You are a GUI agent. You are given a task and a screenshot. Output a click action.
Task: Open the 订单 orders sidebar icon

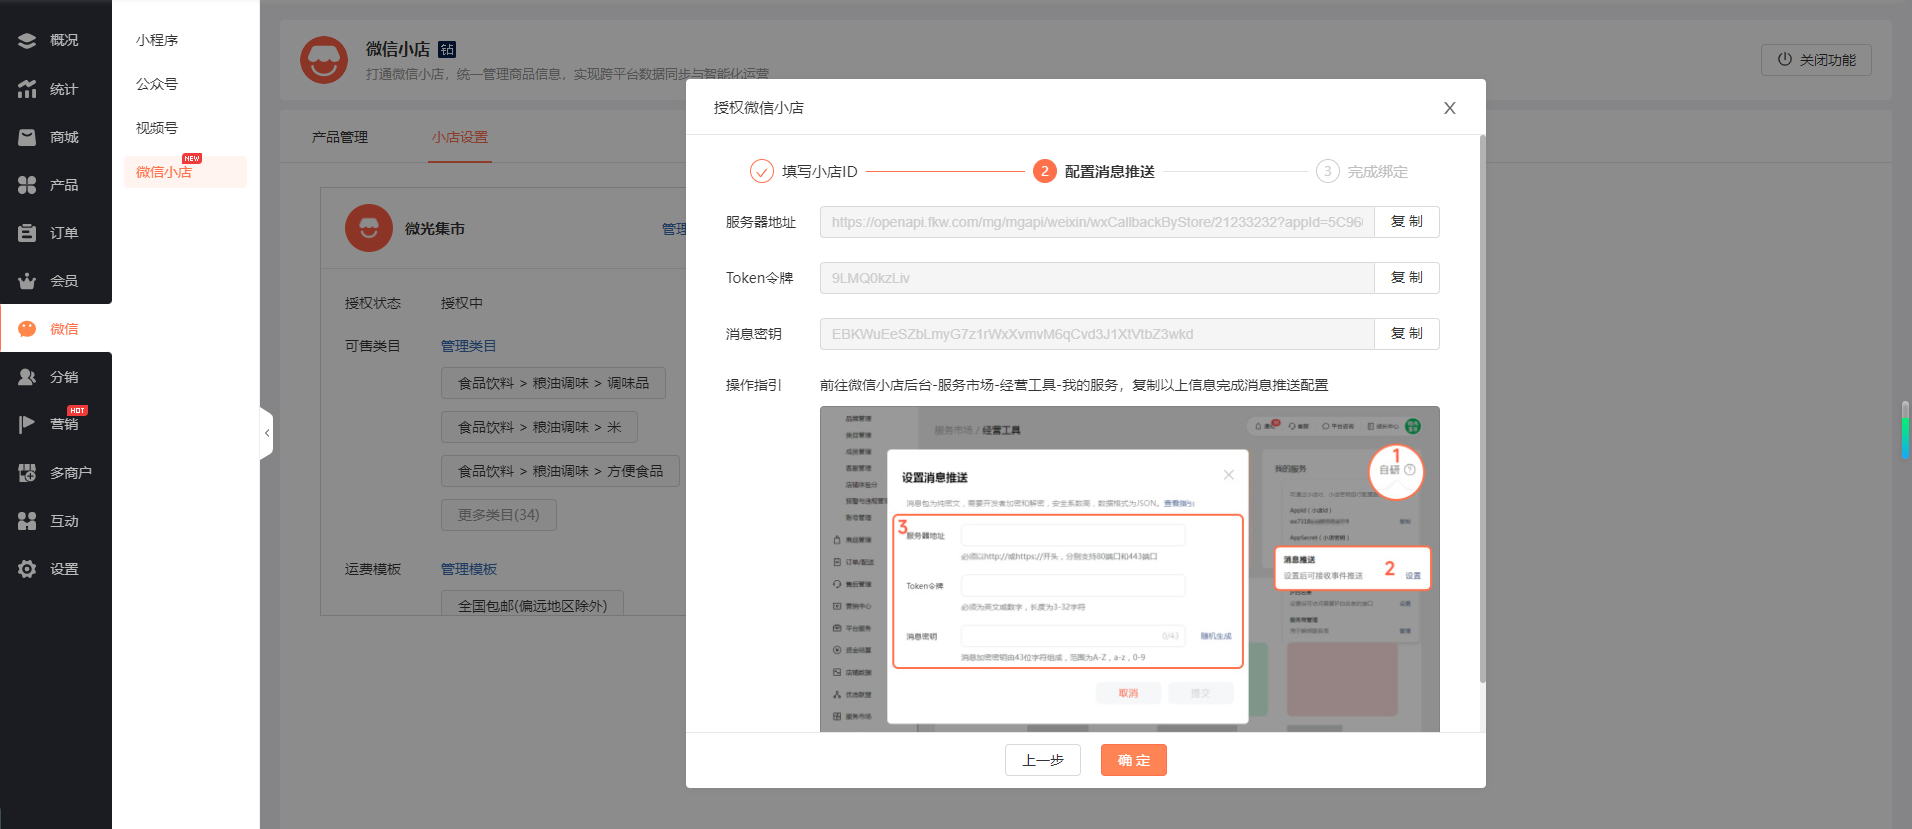tap(27, 233)
